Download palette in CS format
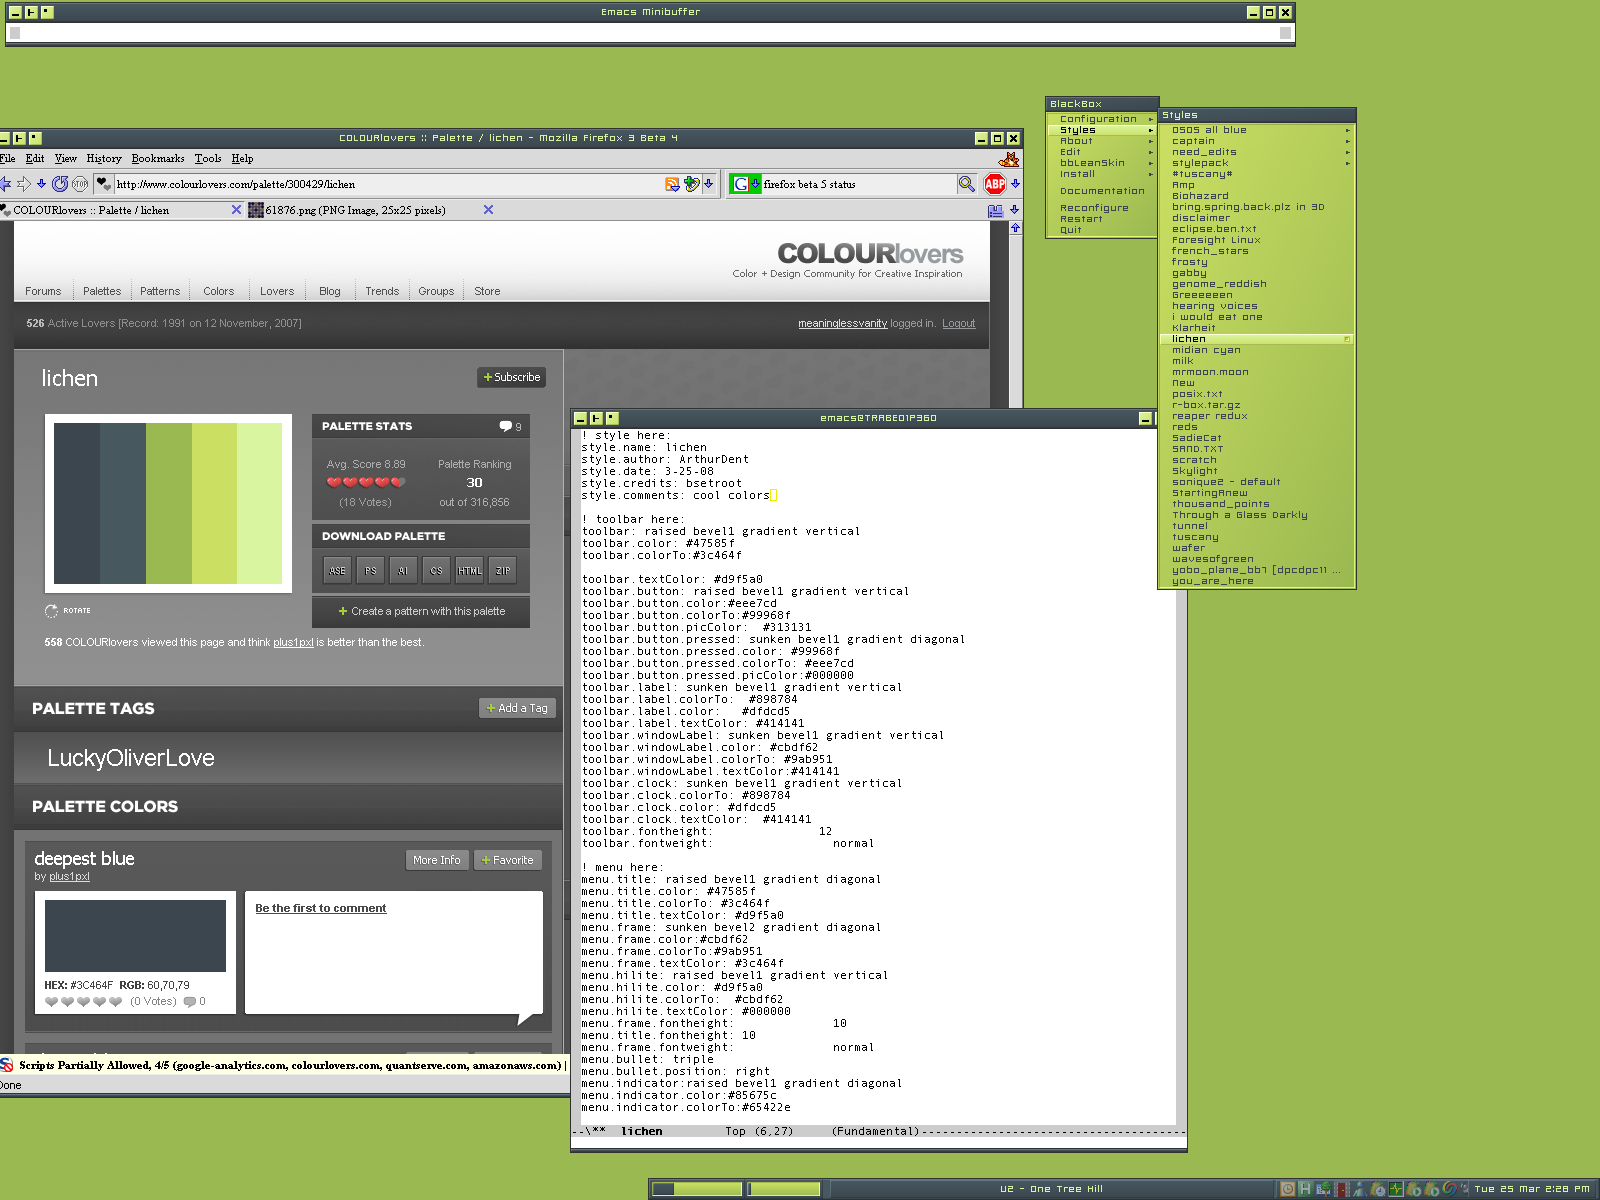The width and height of the screenshot is (1600, 1200). [437, 571]
